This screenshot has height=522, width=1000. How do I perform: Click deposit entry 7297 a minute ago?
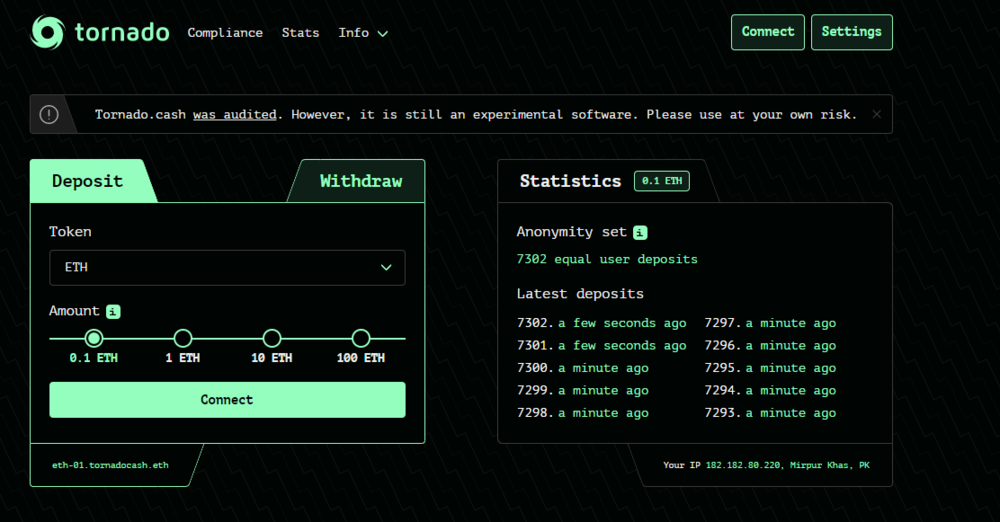(x=770, y=323)
